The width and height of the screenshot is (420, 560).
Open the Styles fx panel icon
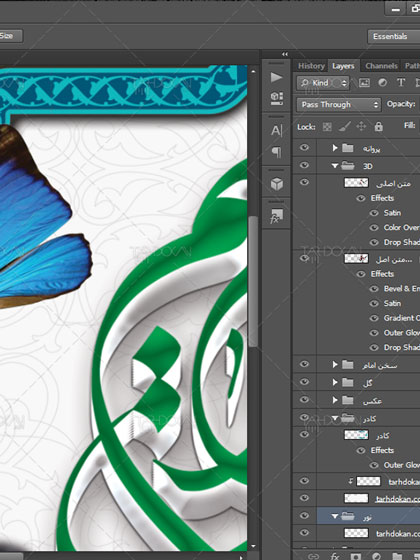pyautogui.click(x=276, y=216)
